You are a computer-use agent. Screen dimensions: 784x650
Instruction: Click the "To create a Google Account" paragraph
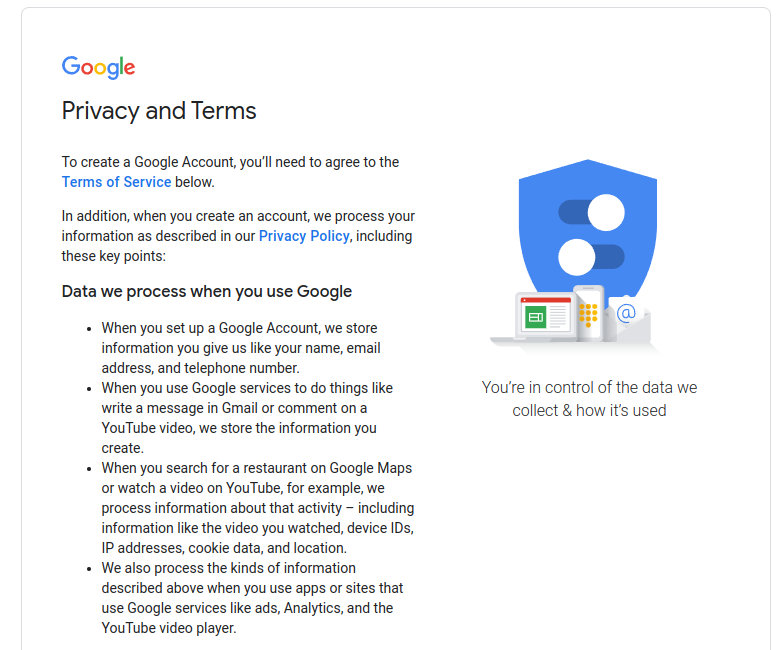point(230,172)
